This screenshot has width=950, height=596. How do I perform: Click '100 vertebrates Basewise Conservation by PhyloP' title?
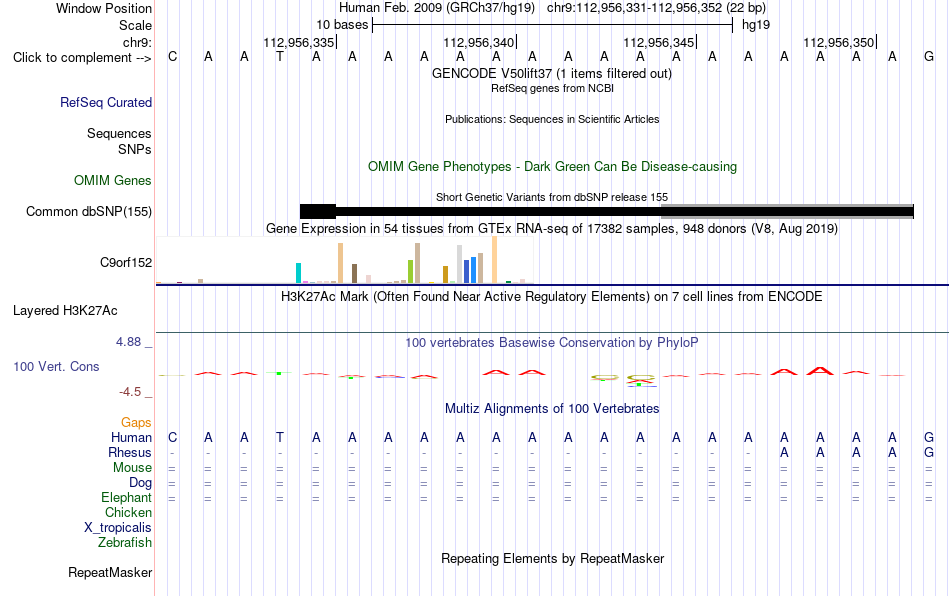tap(552, 342)
